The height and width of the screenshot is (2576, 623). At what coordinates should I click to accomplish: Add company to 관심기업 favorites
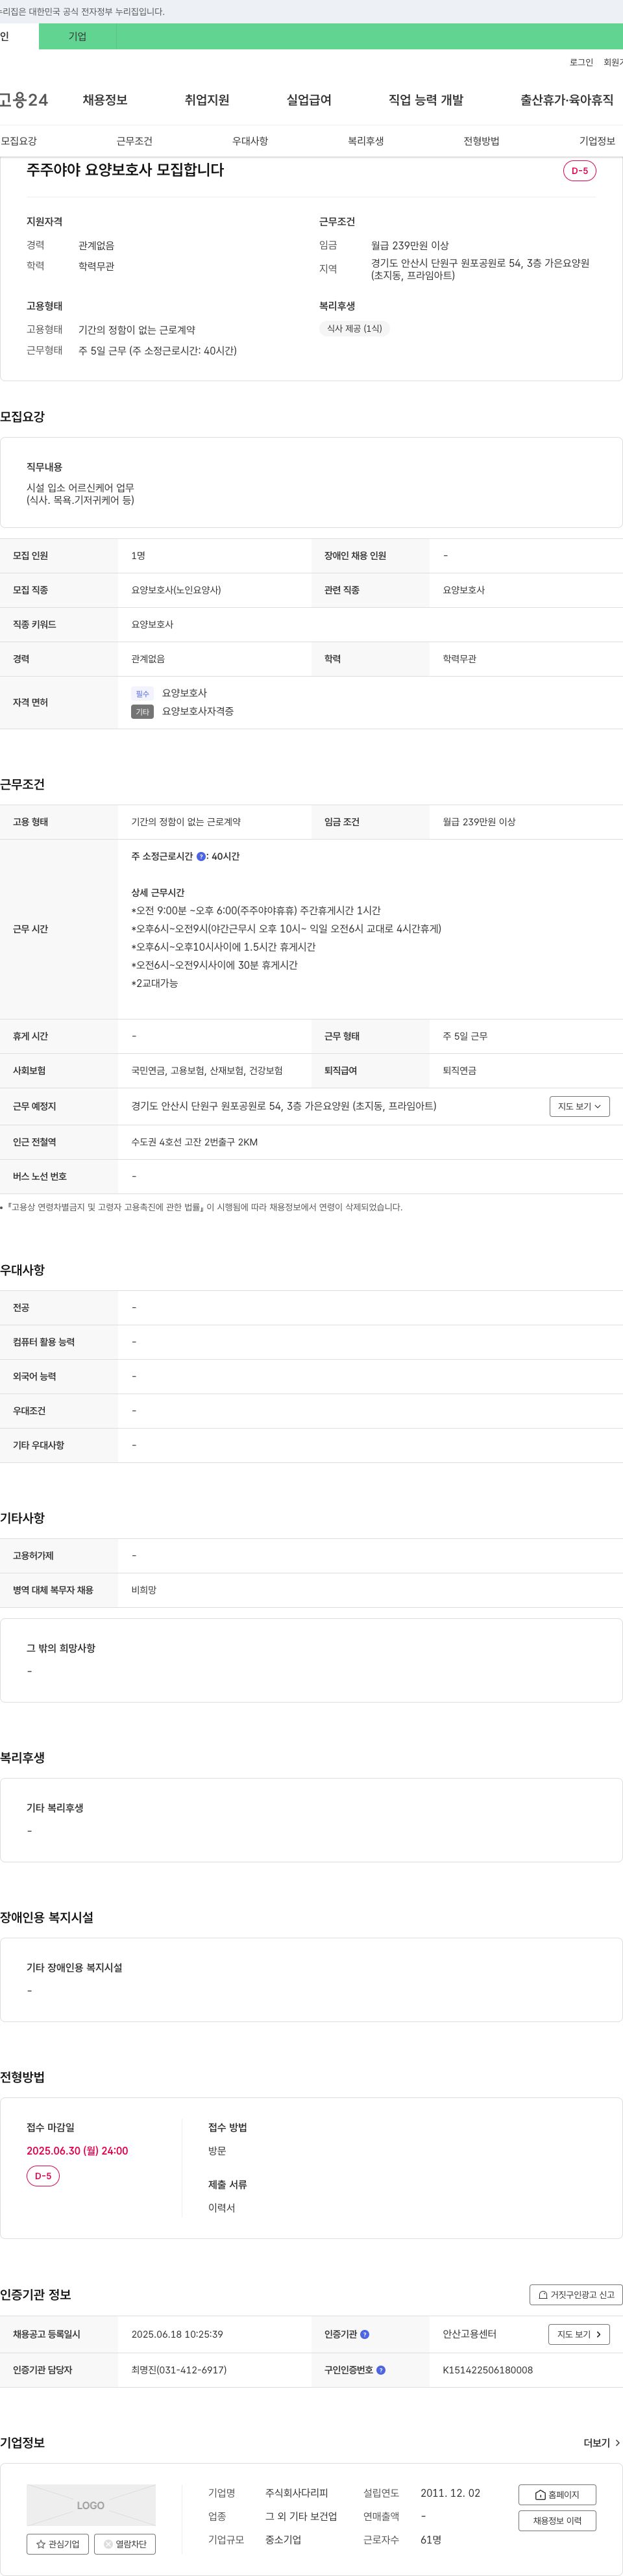pos(58,2544)
